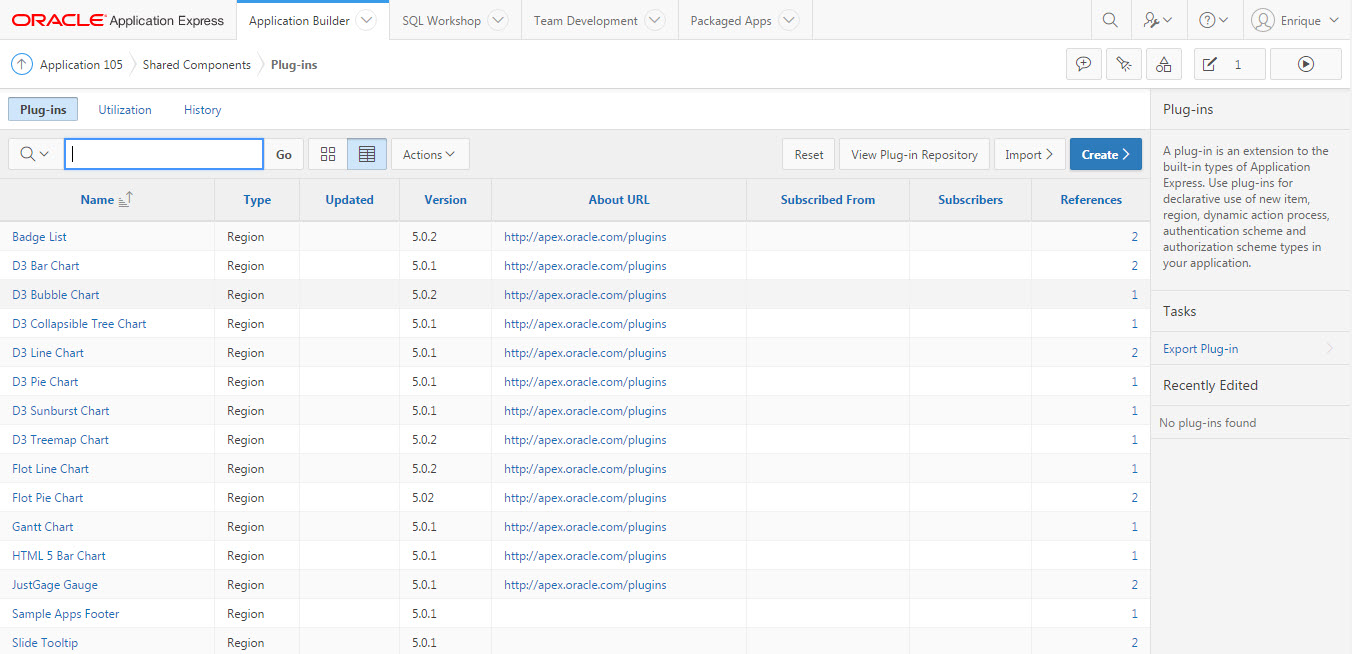Enable the report view layout toggle
The height and width of the screenshot is (654, 1352).
pyautogui.click(x=366, y=154)
